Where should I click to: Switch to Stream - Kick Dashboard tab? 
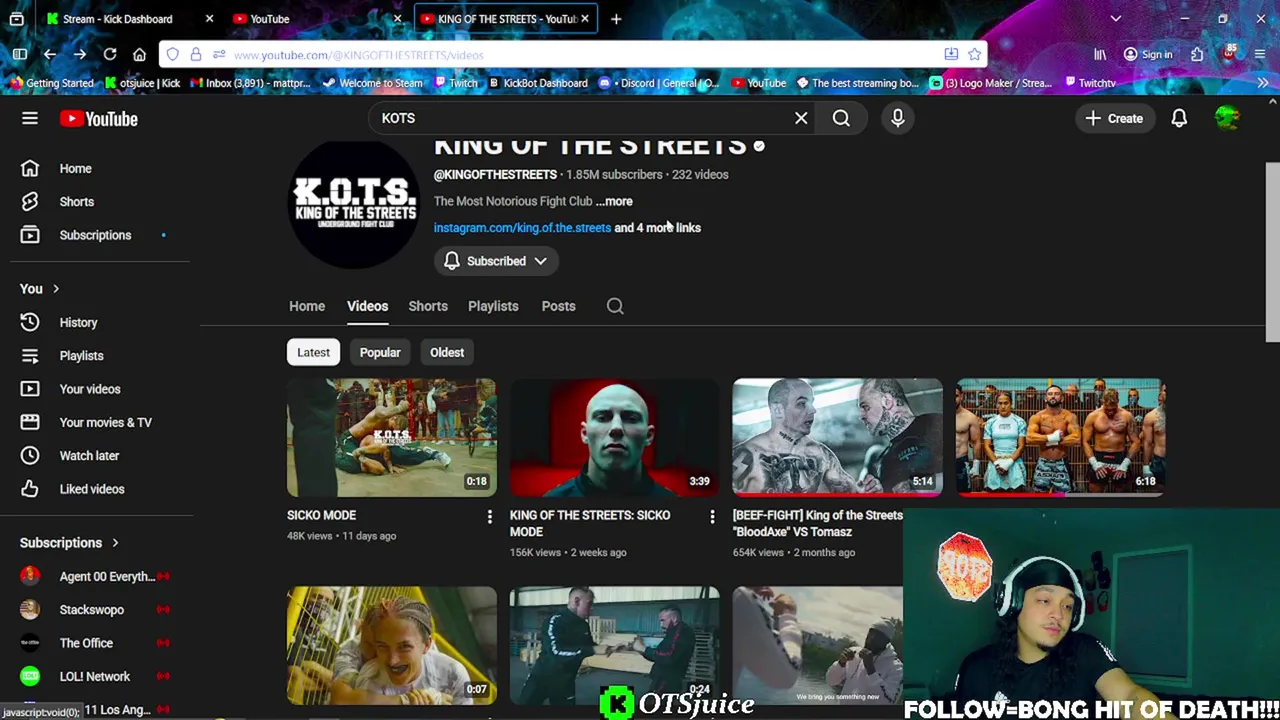click(117, 19)
